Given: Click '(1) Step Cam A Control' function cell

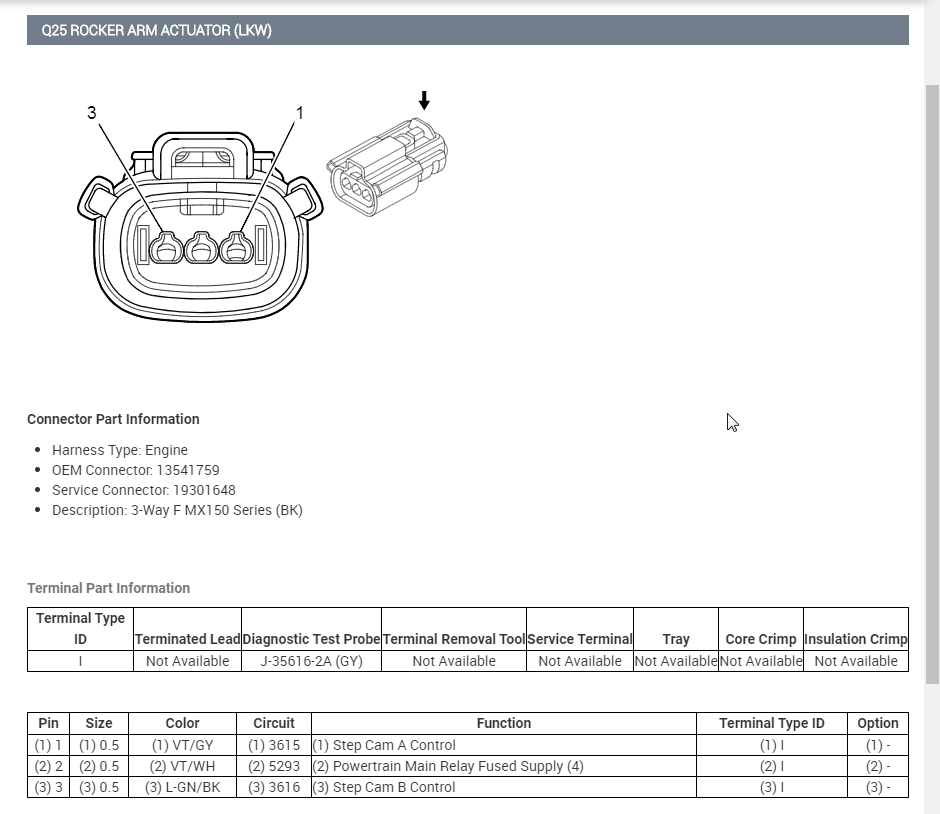Looking at the screenshot, I should (x=504, y=745).
